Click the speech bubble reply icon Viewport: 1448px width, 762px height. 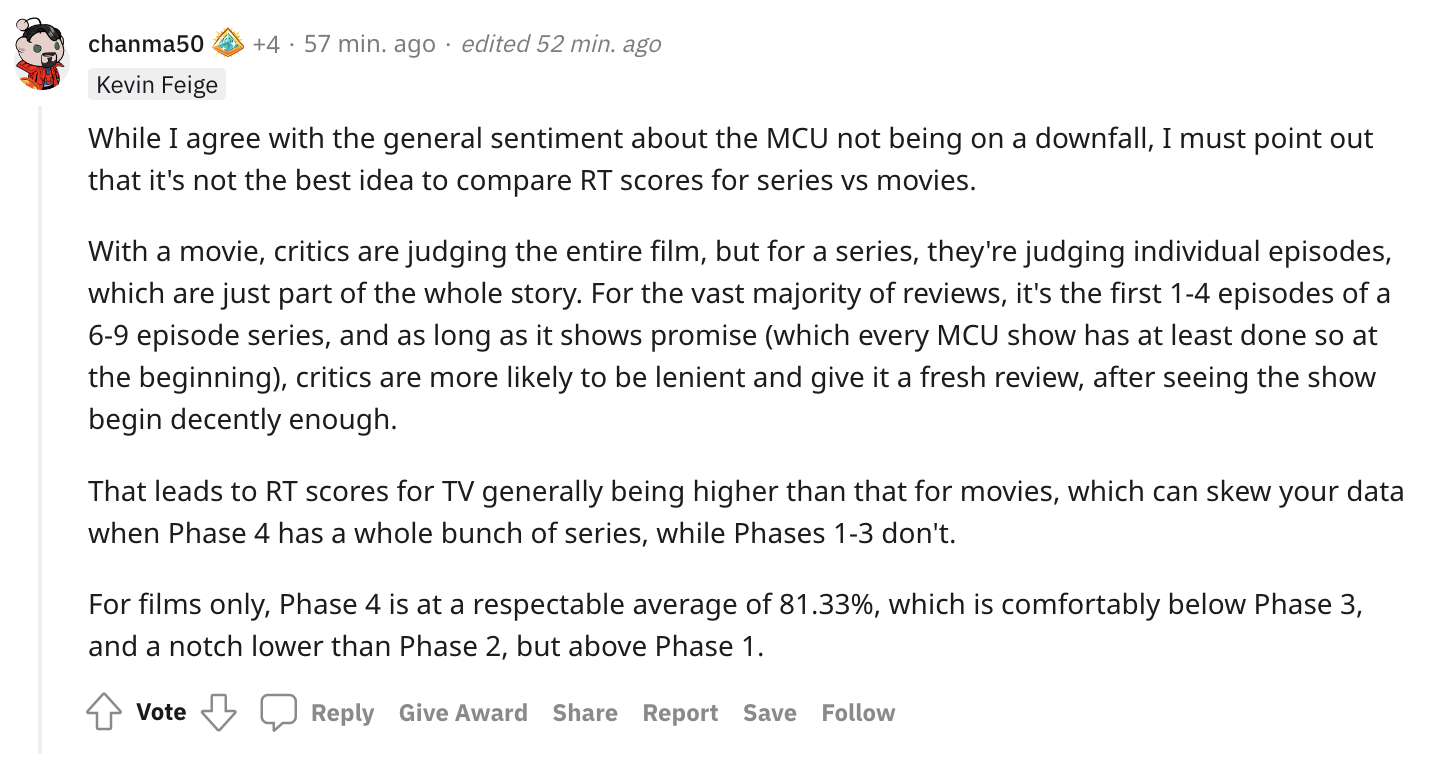278,713
